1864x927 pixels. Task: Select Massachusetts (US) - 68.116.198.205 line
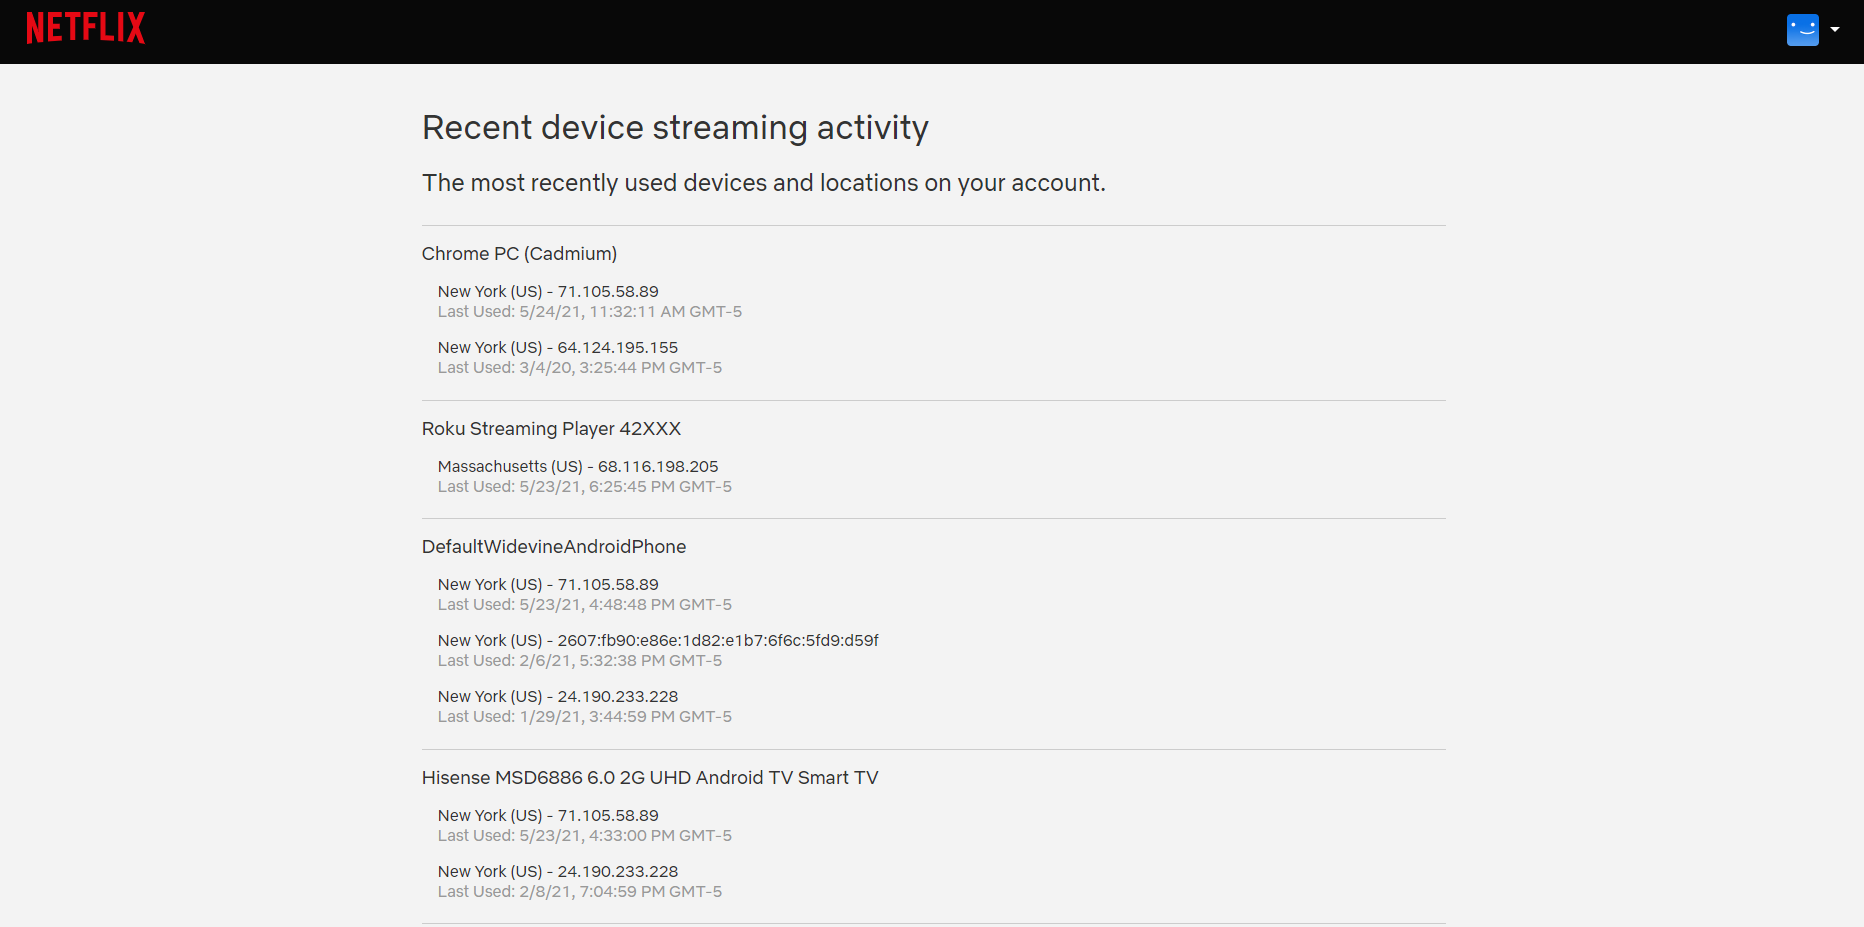pyautogui.click(x=578, y=467)
